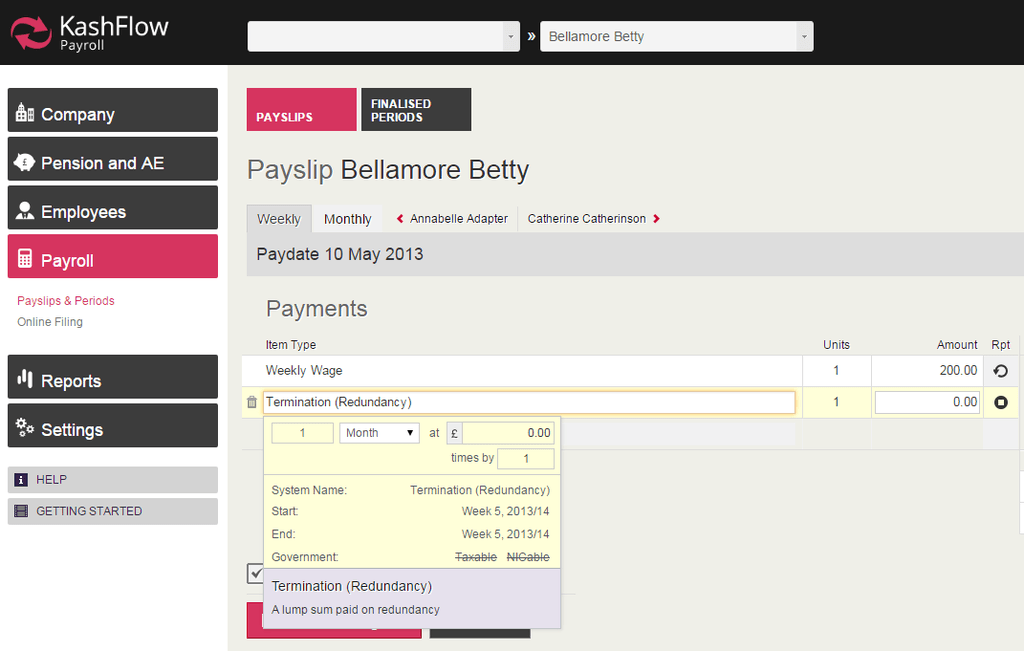
Task: Expand the company selector dropdown
Action: 511,37
